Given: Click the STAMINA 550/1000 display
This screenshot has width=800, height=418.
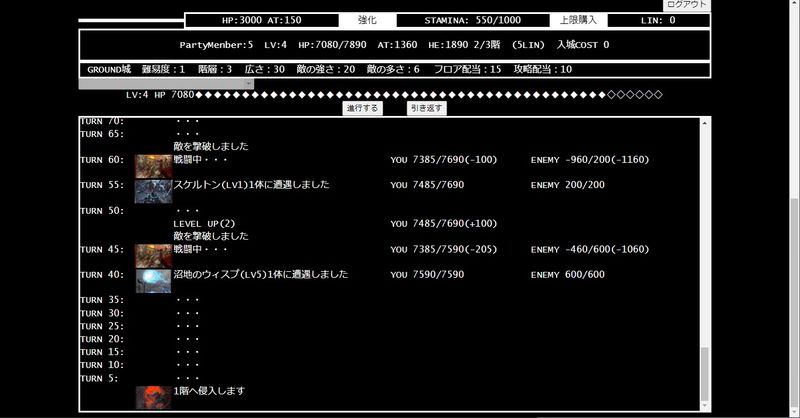Looking at the screenshot, I should [474, 20].
